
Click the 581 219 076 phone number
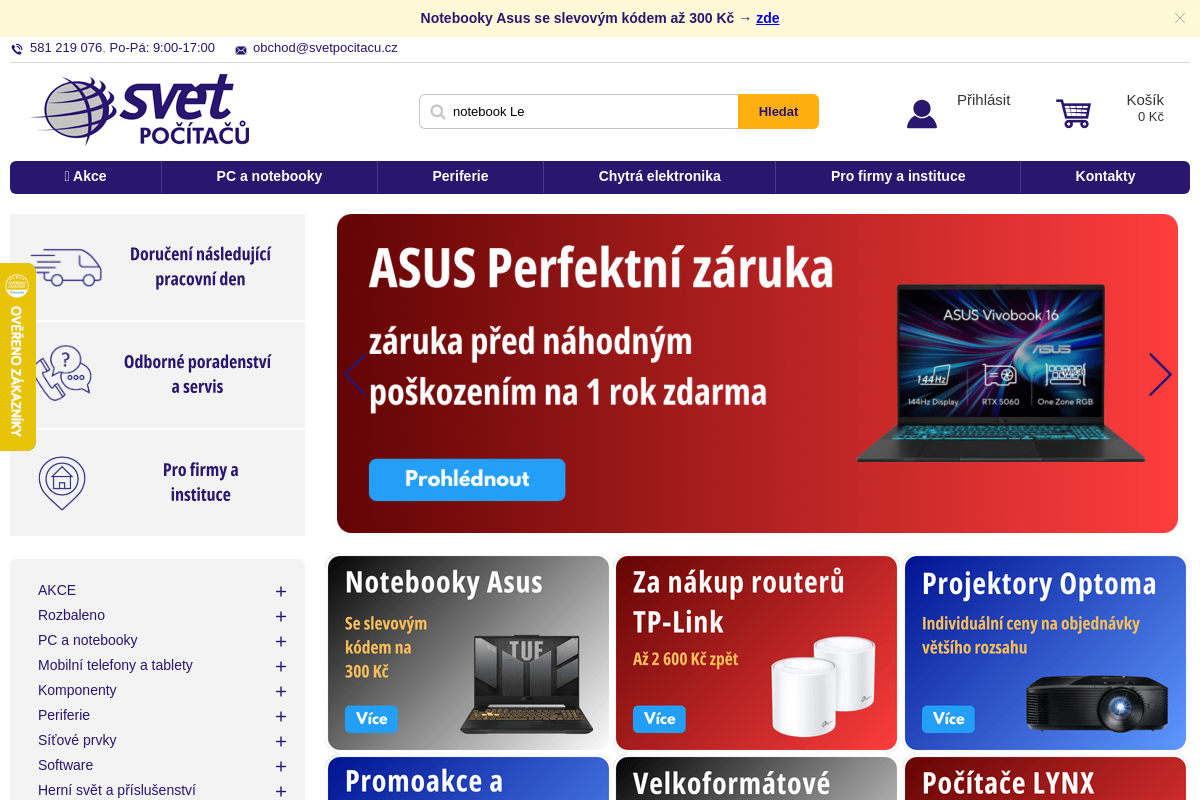click(x=66, y=48)
